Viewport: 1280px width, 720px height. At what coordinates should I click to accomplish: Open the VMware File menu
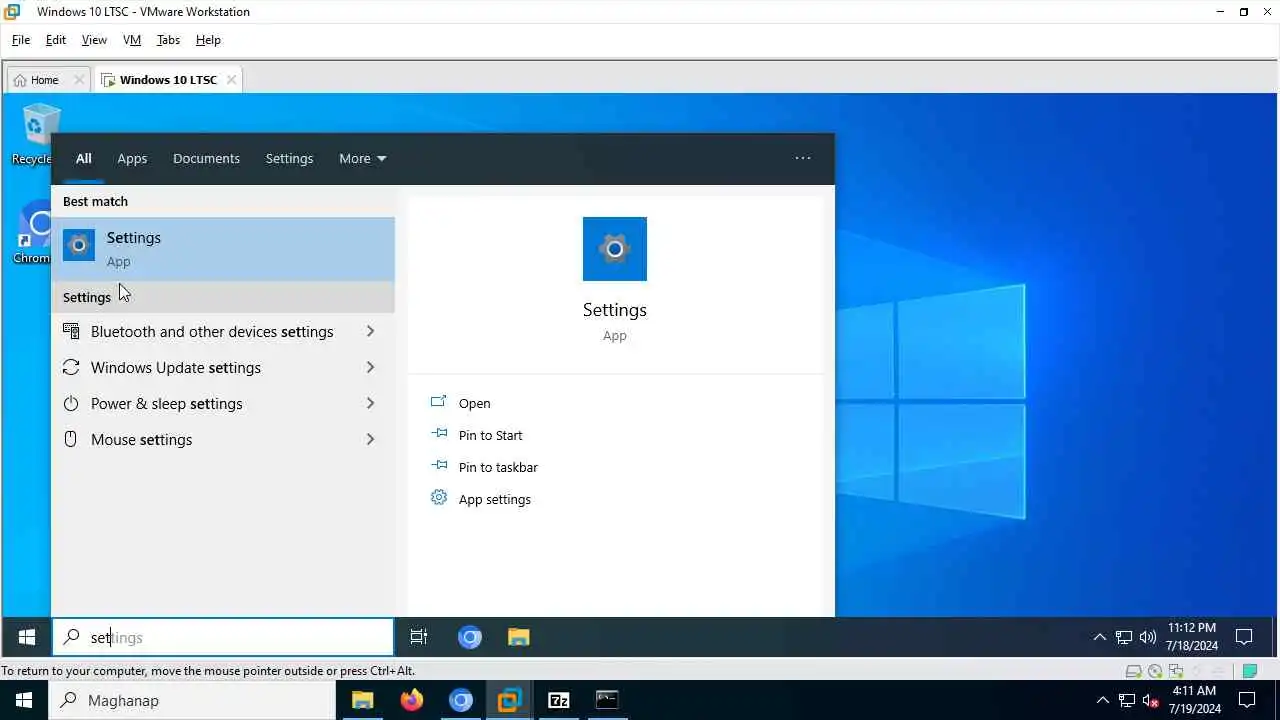pos(21,40)
